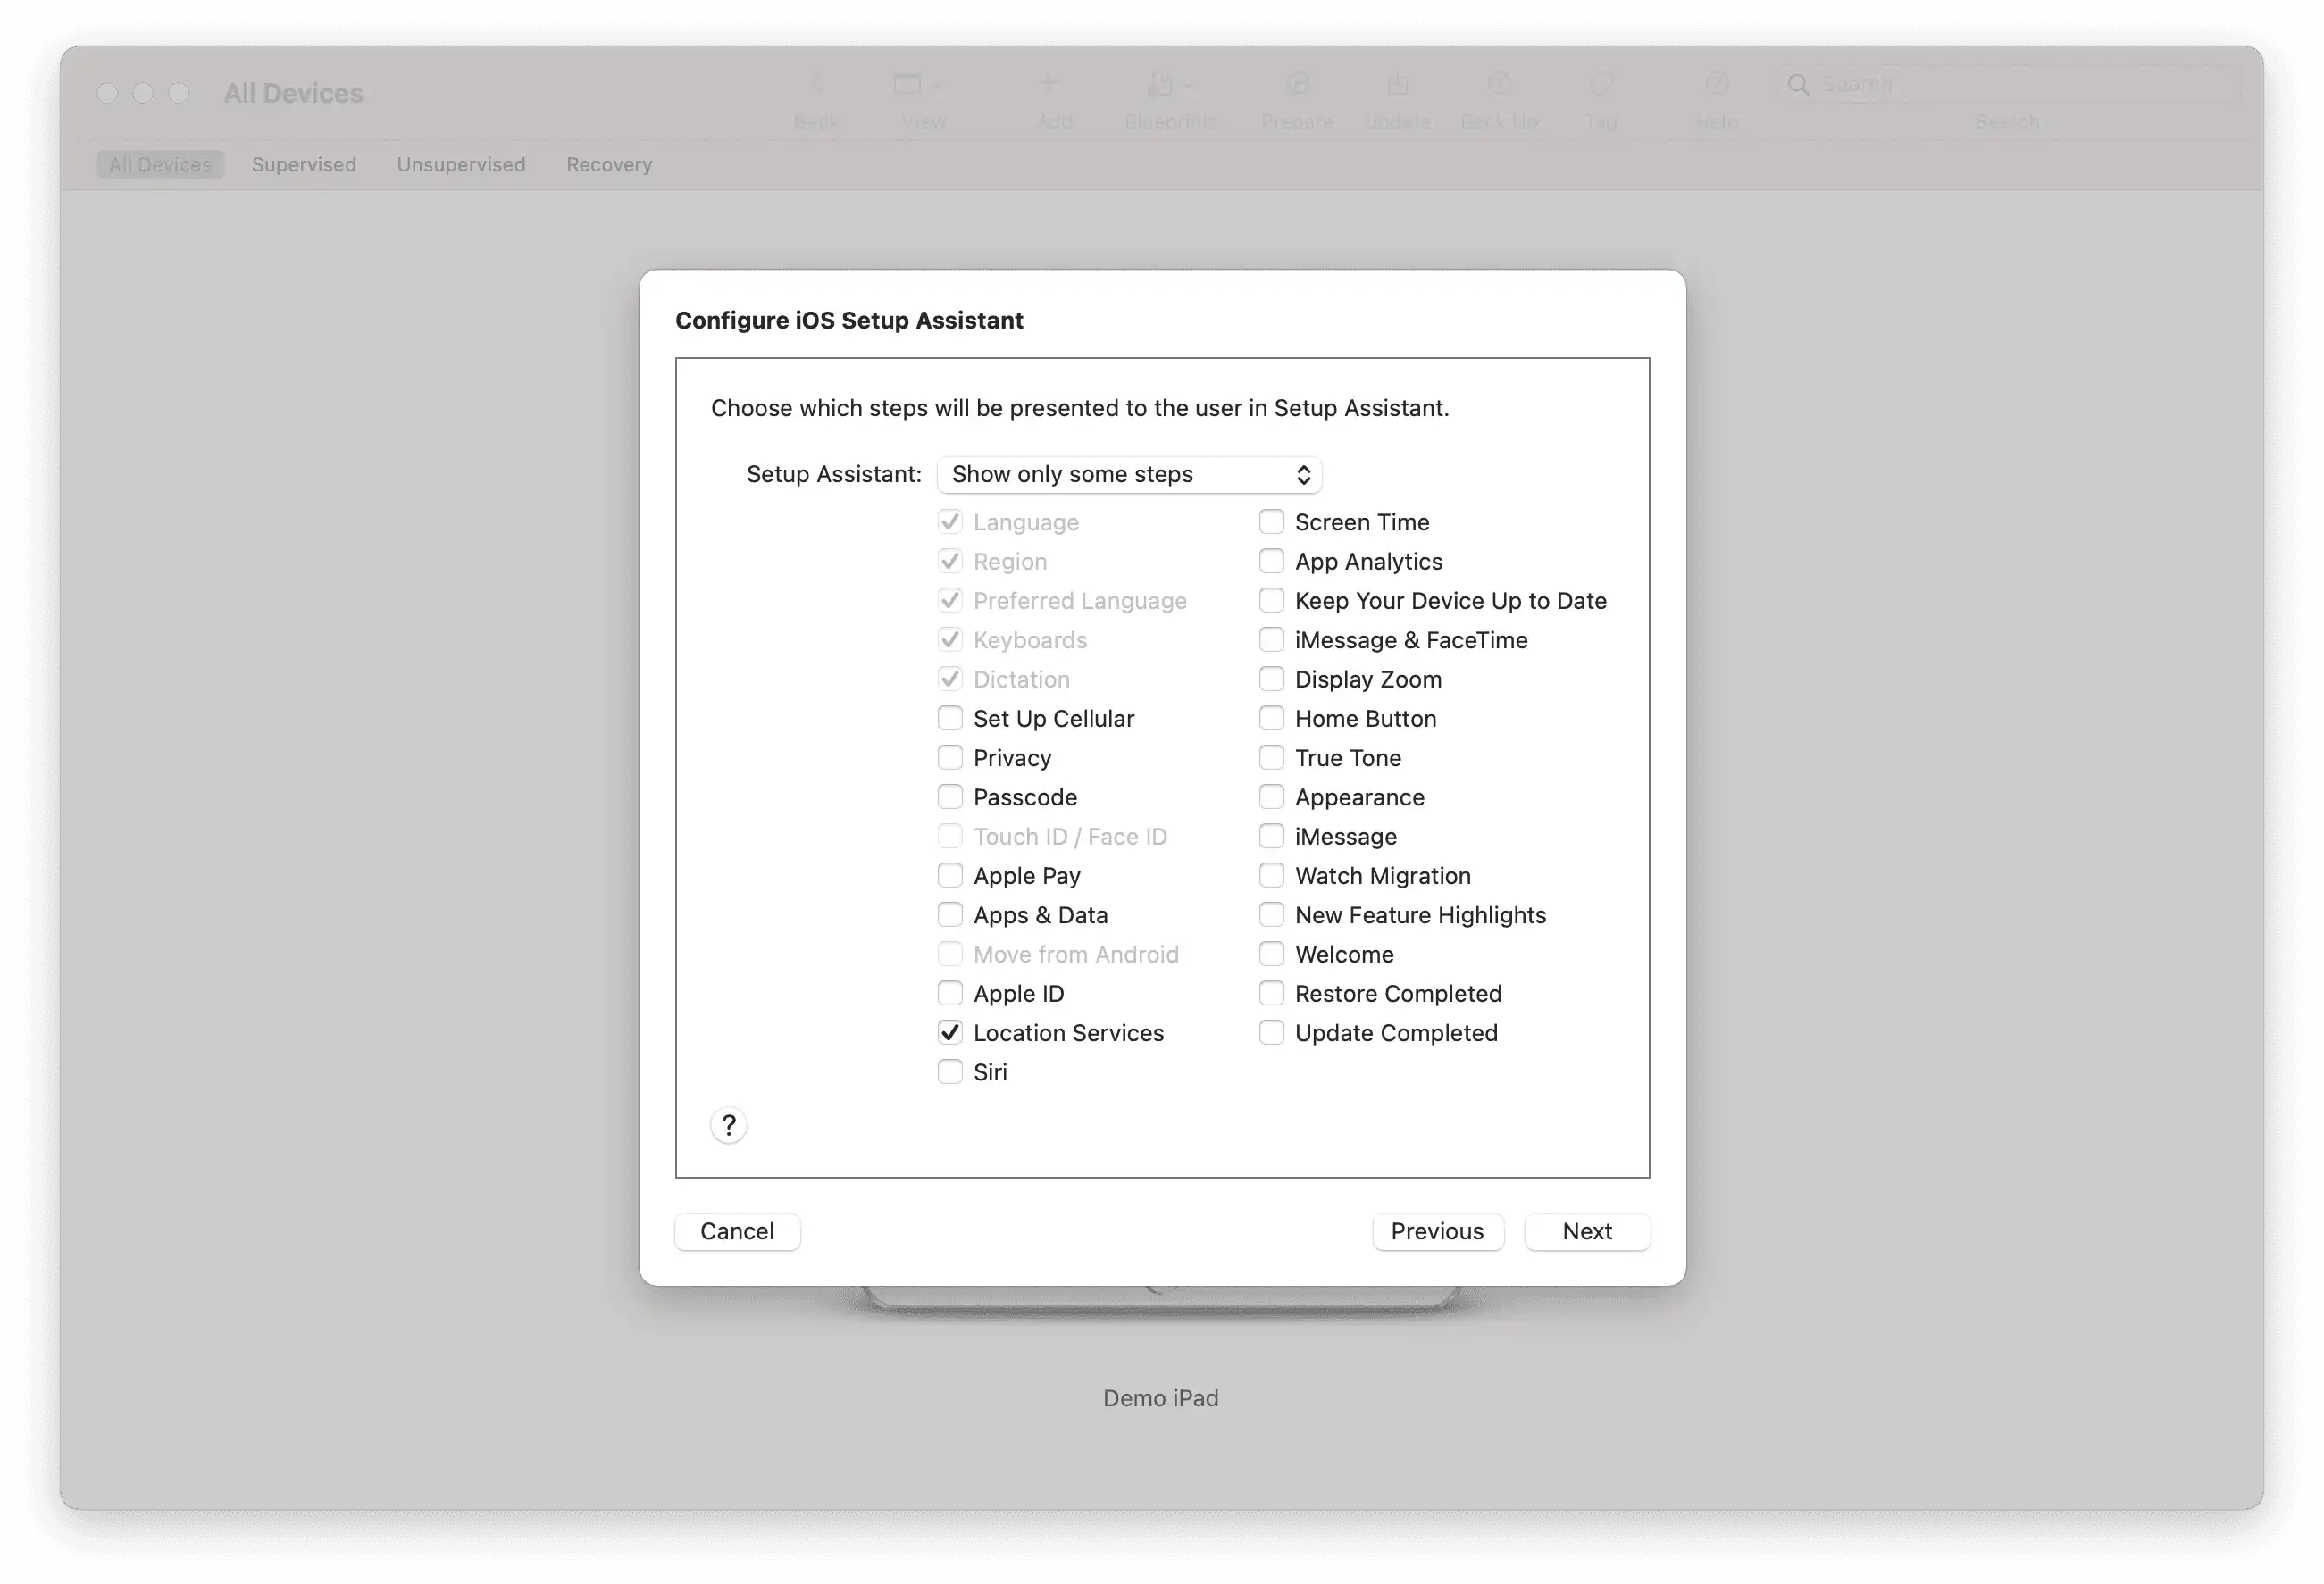Enable the standalone iMessage checkbox

point(1271,836)
